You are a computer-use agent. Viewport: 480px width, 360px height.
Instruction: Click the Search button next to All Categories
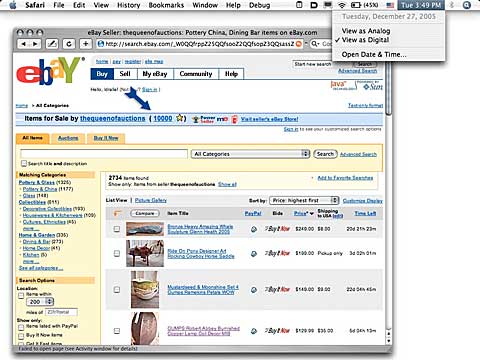pos(325,154)
